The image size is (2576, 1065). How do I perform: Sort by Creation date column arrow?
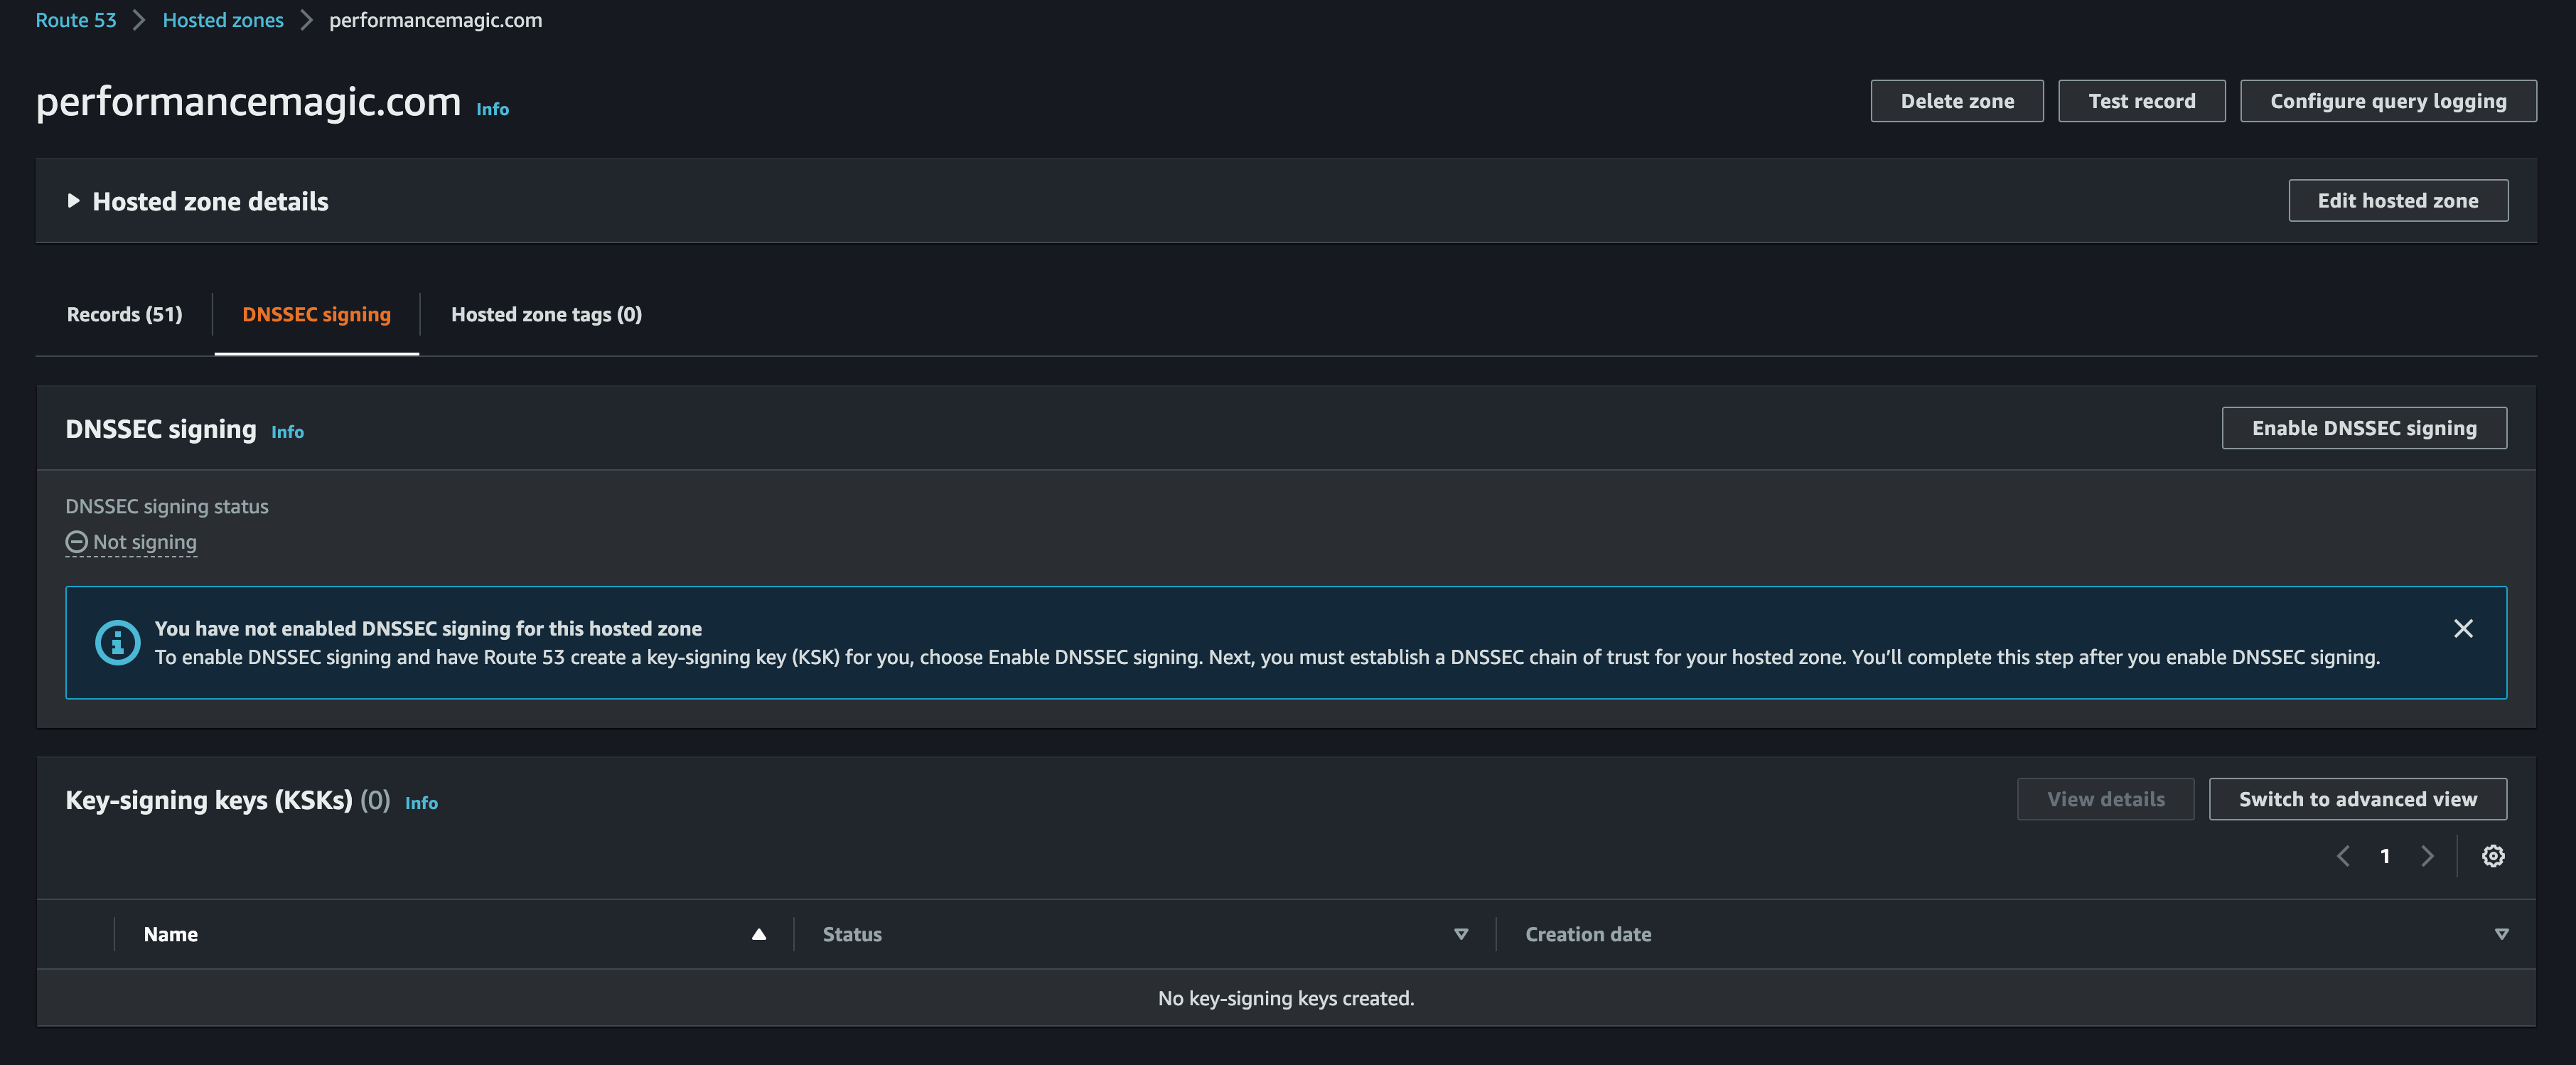pyautogui.click(x=2501, y=934)
